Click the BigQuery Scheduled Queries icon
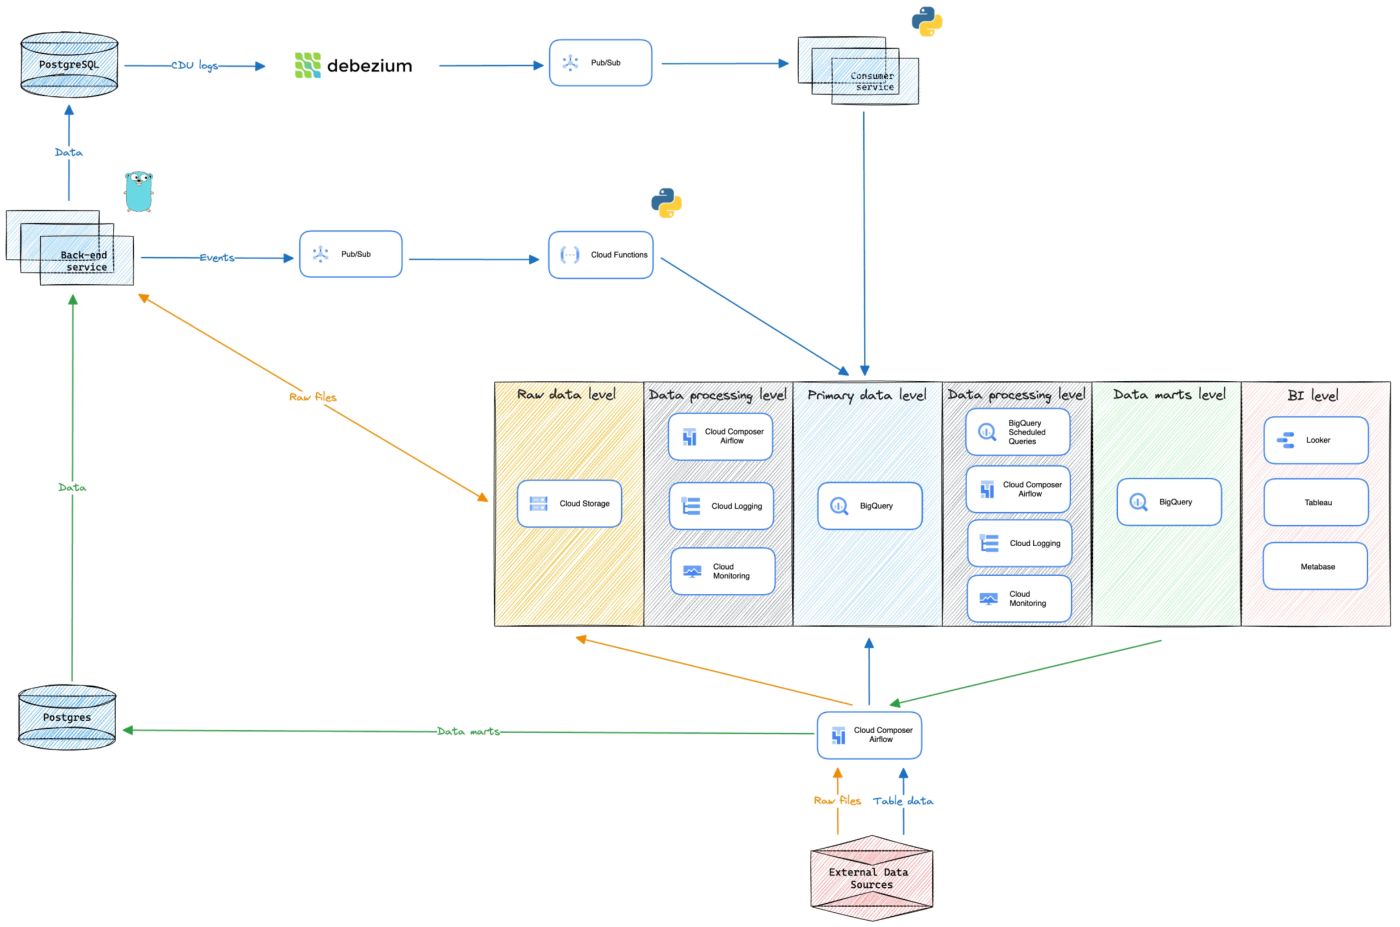 (1018, 431)
